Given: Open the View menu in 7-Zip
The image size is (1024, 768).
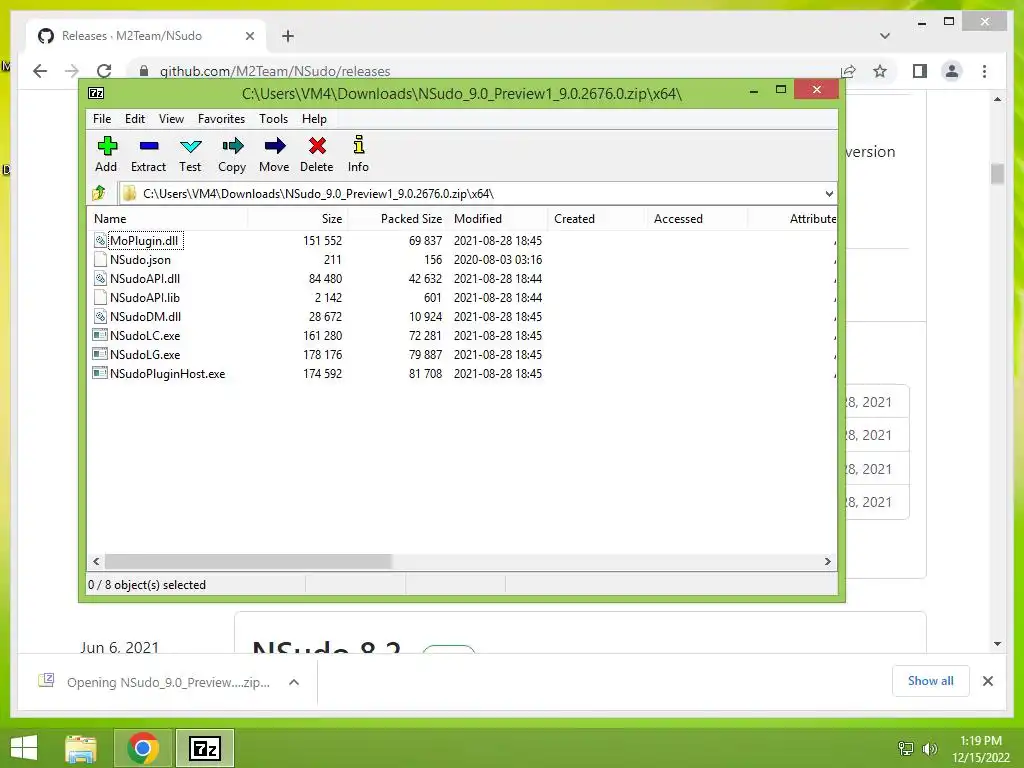Looking at the screenshot, I should pyautogui.click(x=171, y=119).
